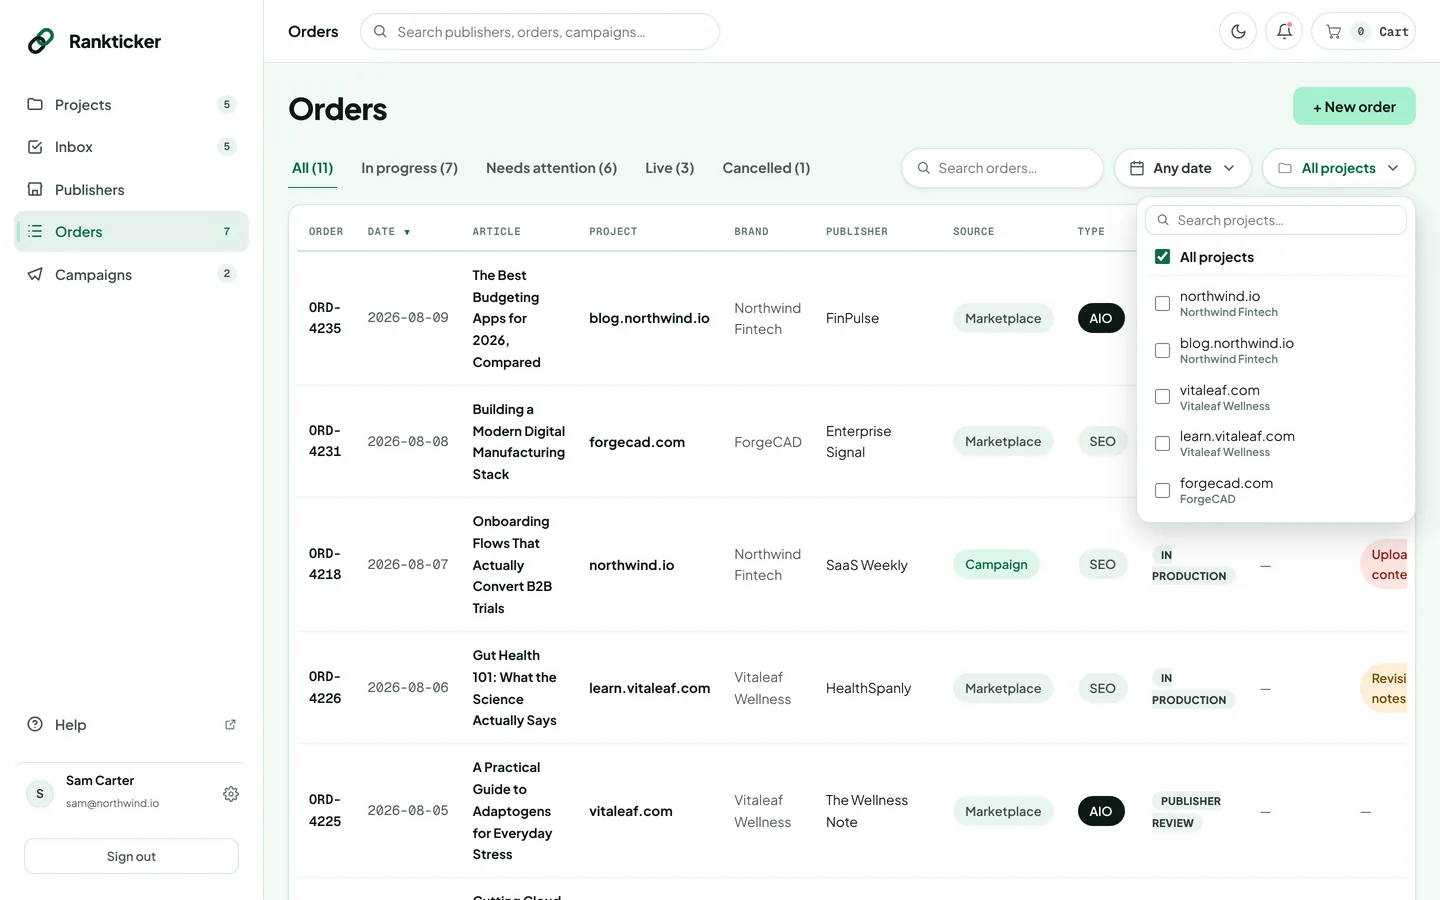Sort by the DATE column arrow
This screenshot has width=1440, height=900.
tap(407, 232)
